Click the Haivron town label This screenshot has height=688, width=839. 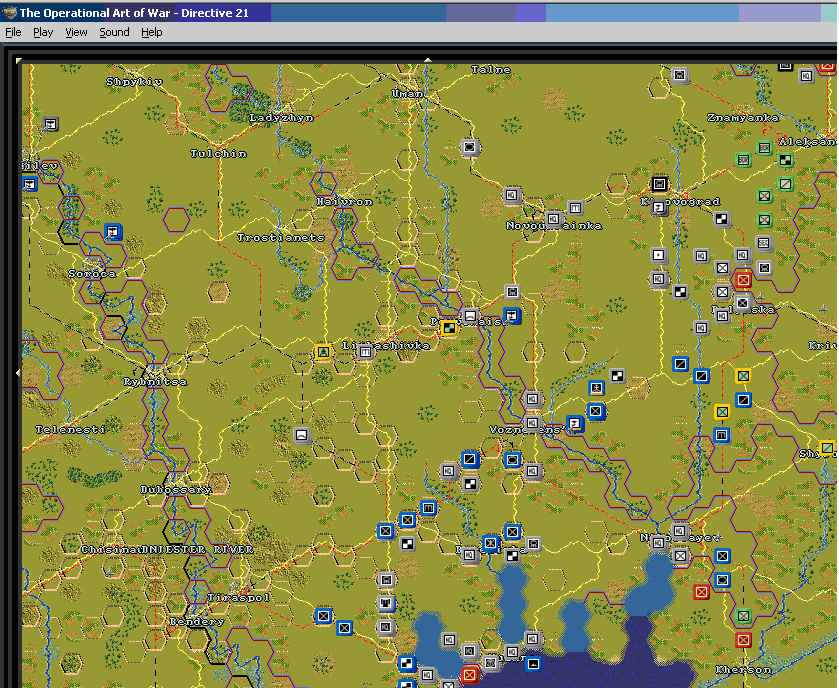344,202
